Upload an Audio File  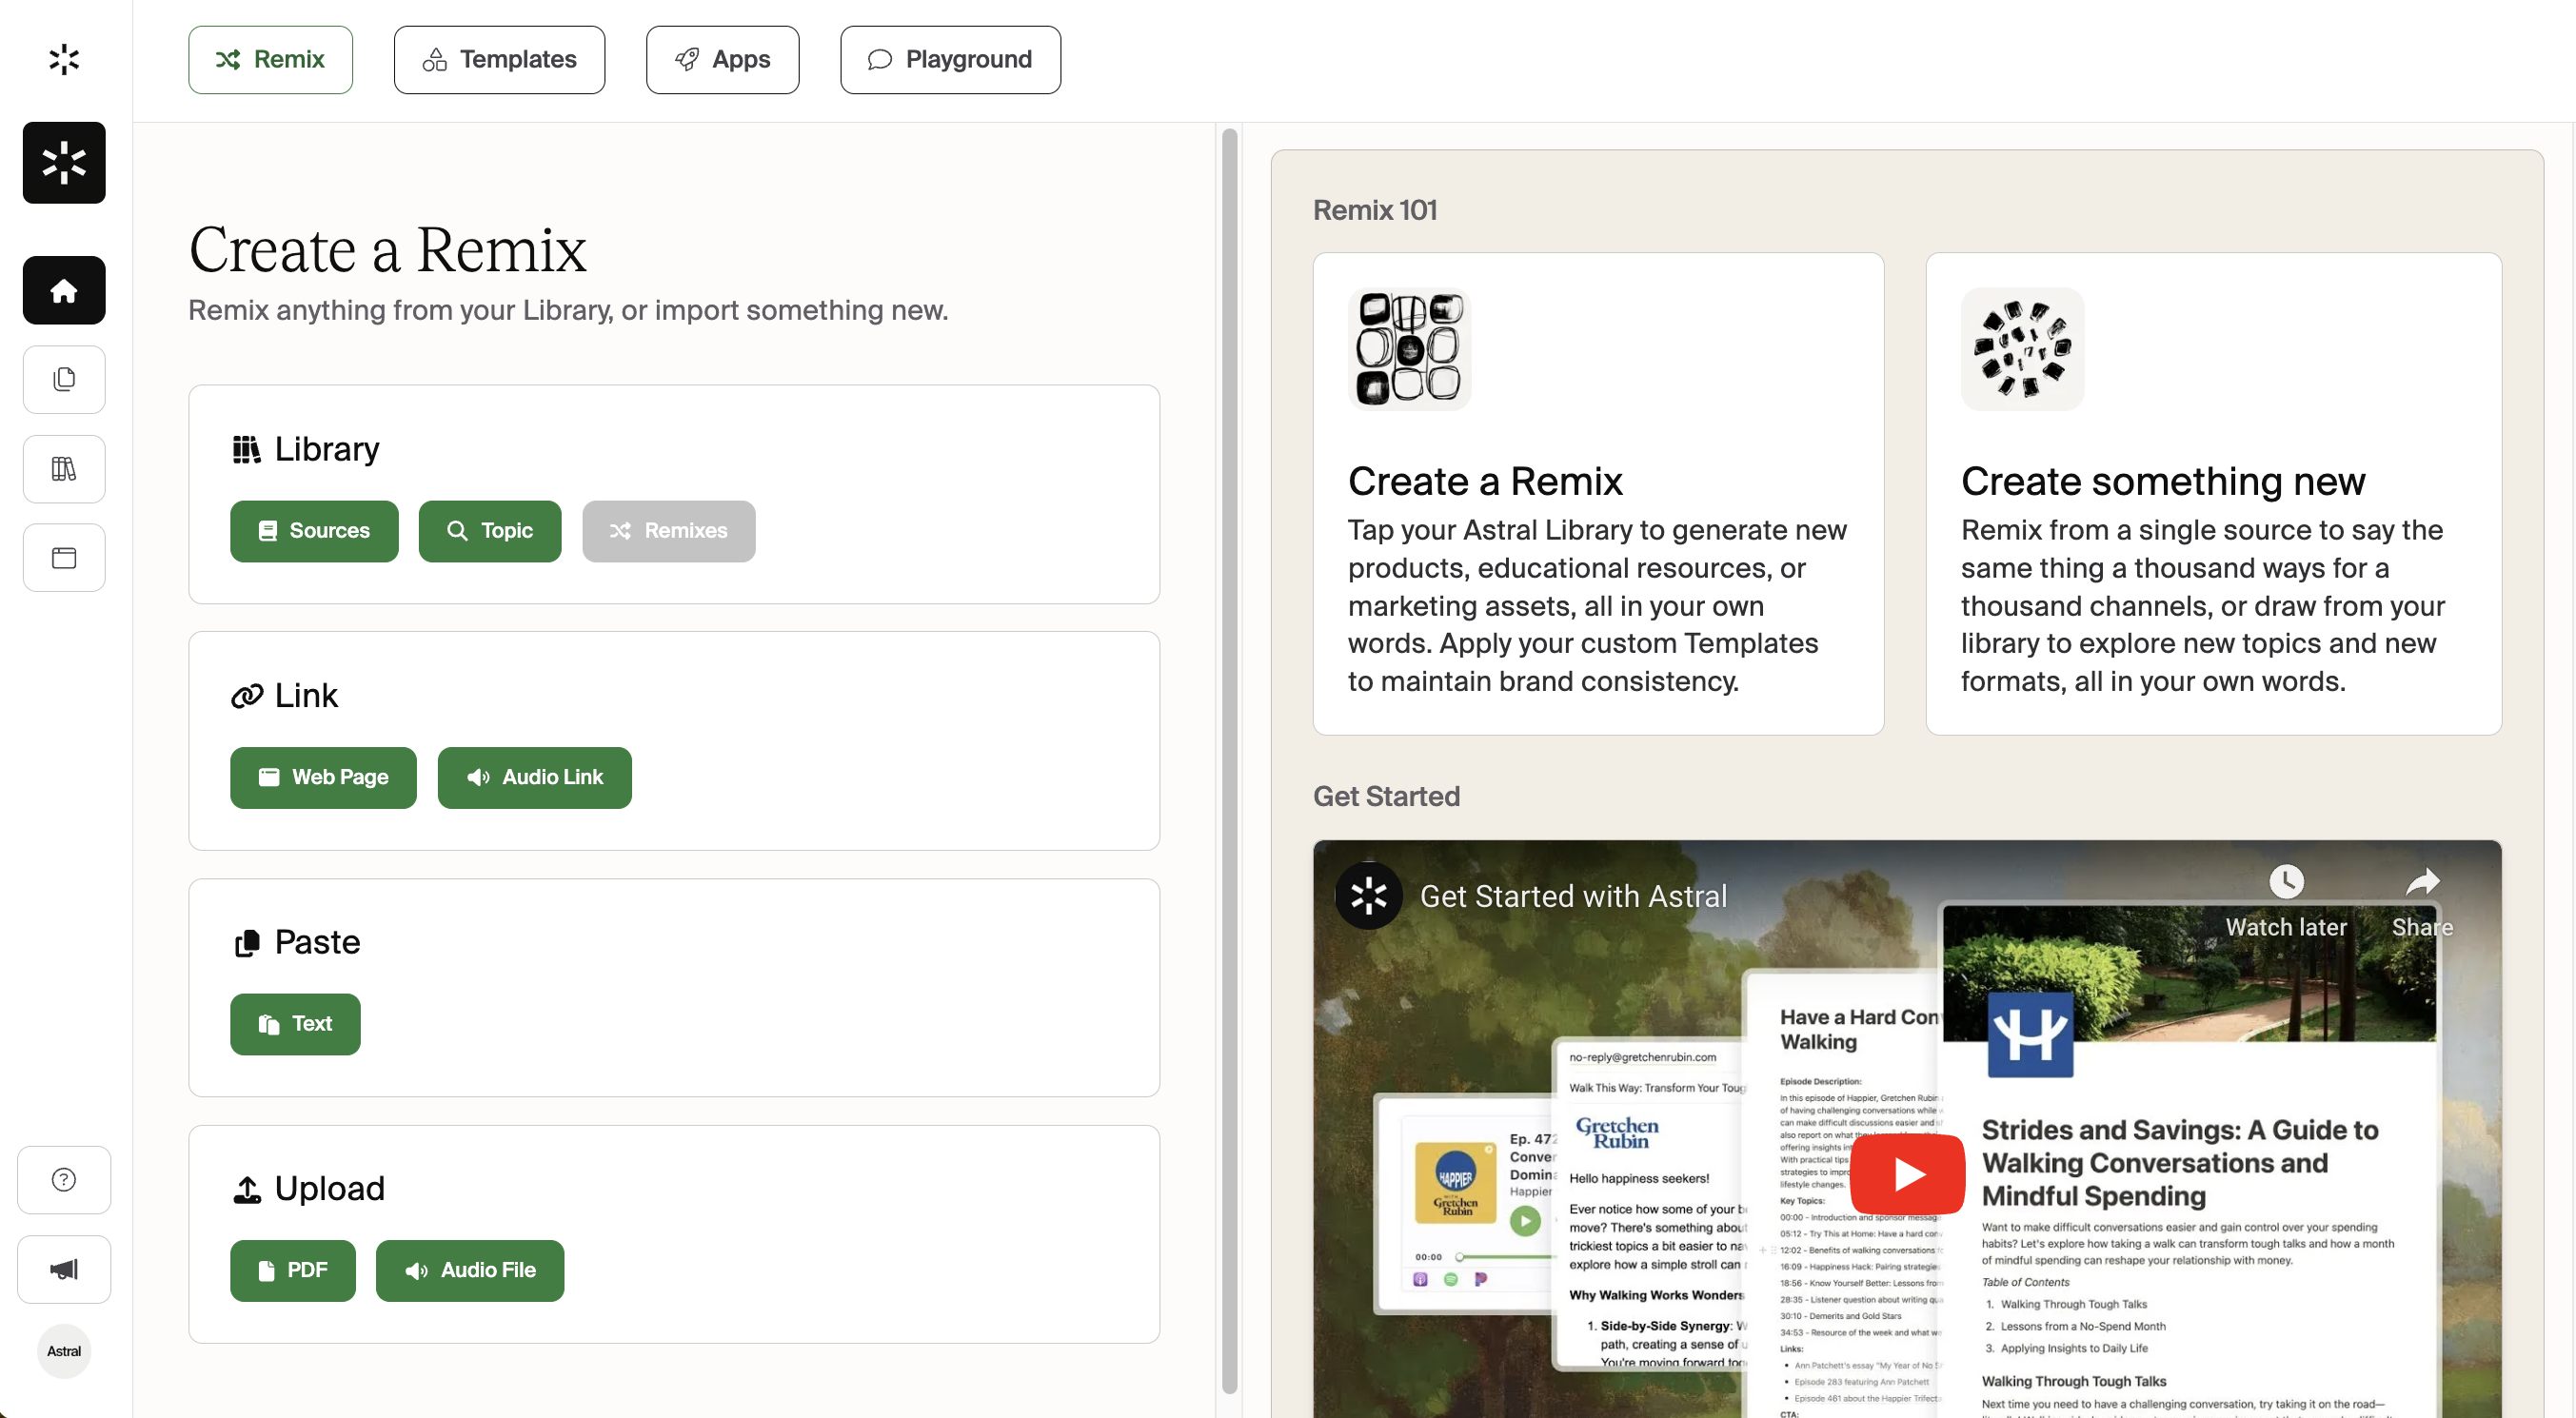tap(470, 1270)
